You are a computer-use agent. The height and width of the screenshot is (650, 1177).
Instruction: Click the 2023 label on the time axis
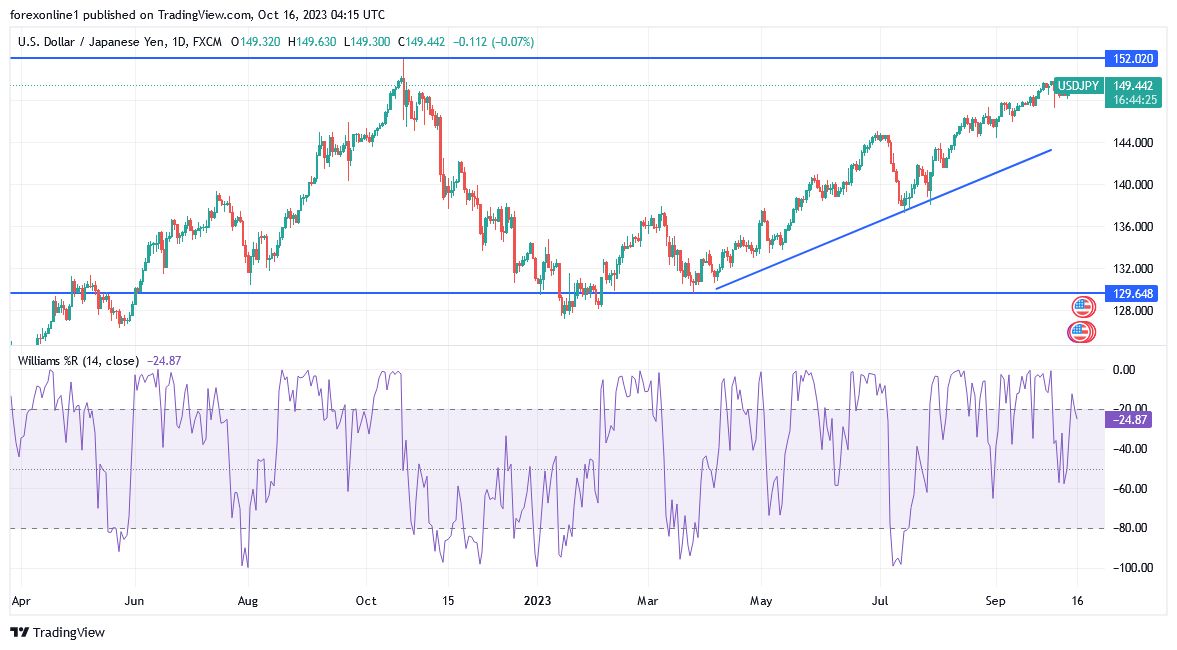537,601
